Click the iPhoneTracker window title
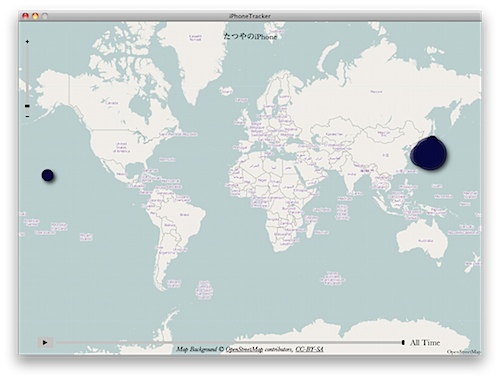This screenshot has height=380, width=500. click(250, 16)
